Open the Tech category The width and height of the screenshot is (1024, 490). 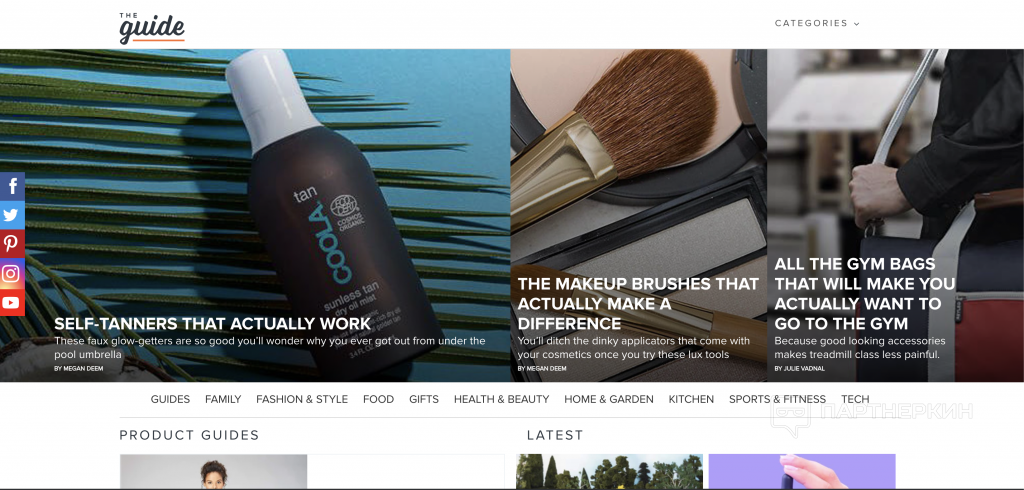856,399
